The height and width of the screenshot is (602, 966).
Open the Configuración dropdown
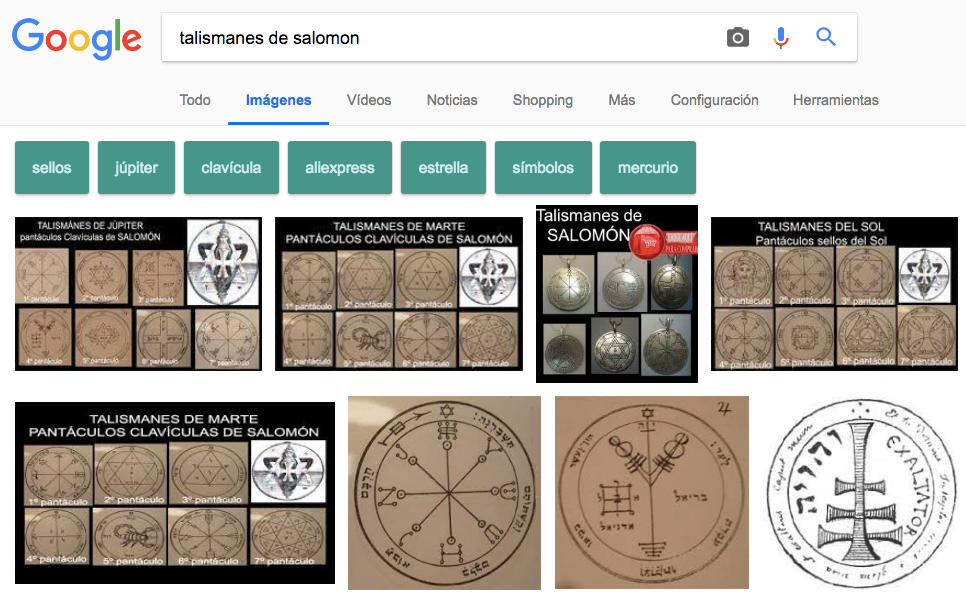click(x=714, y=100)
